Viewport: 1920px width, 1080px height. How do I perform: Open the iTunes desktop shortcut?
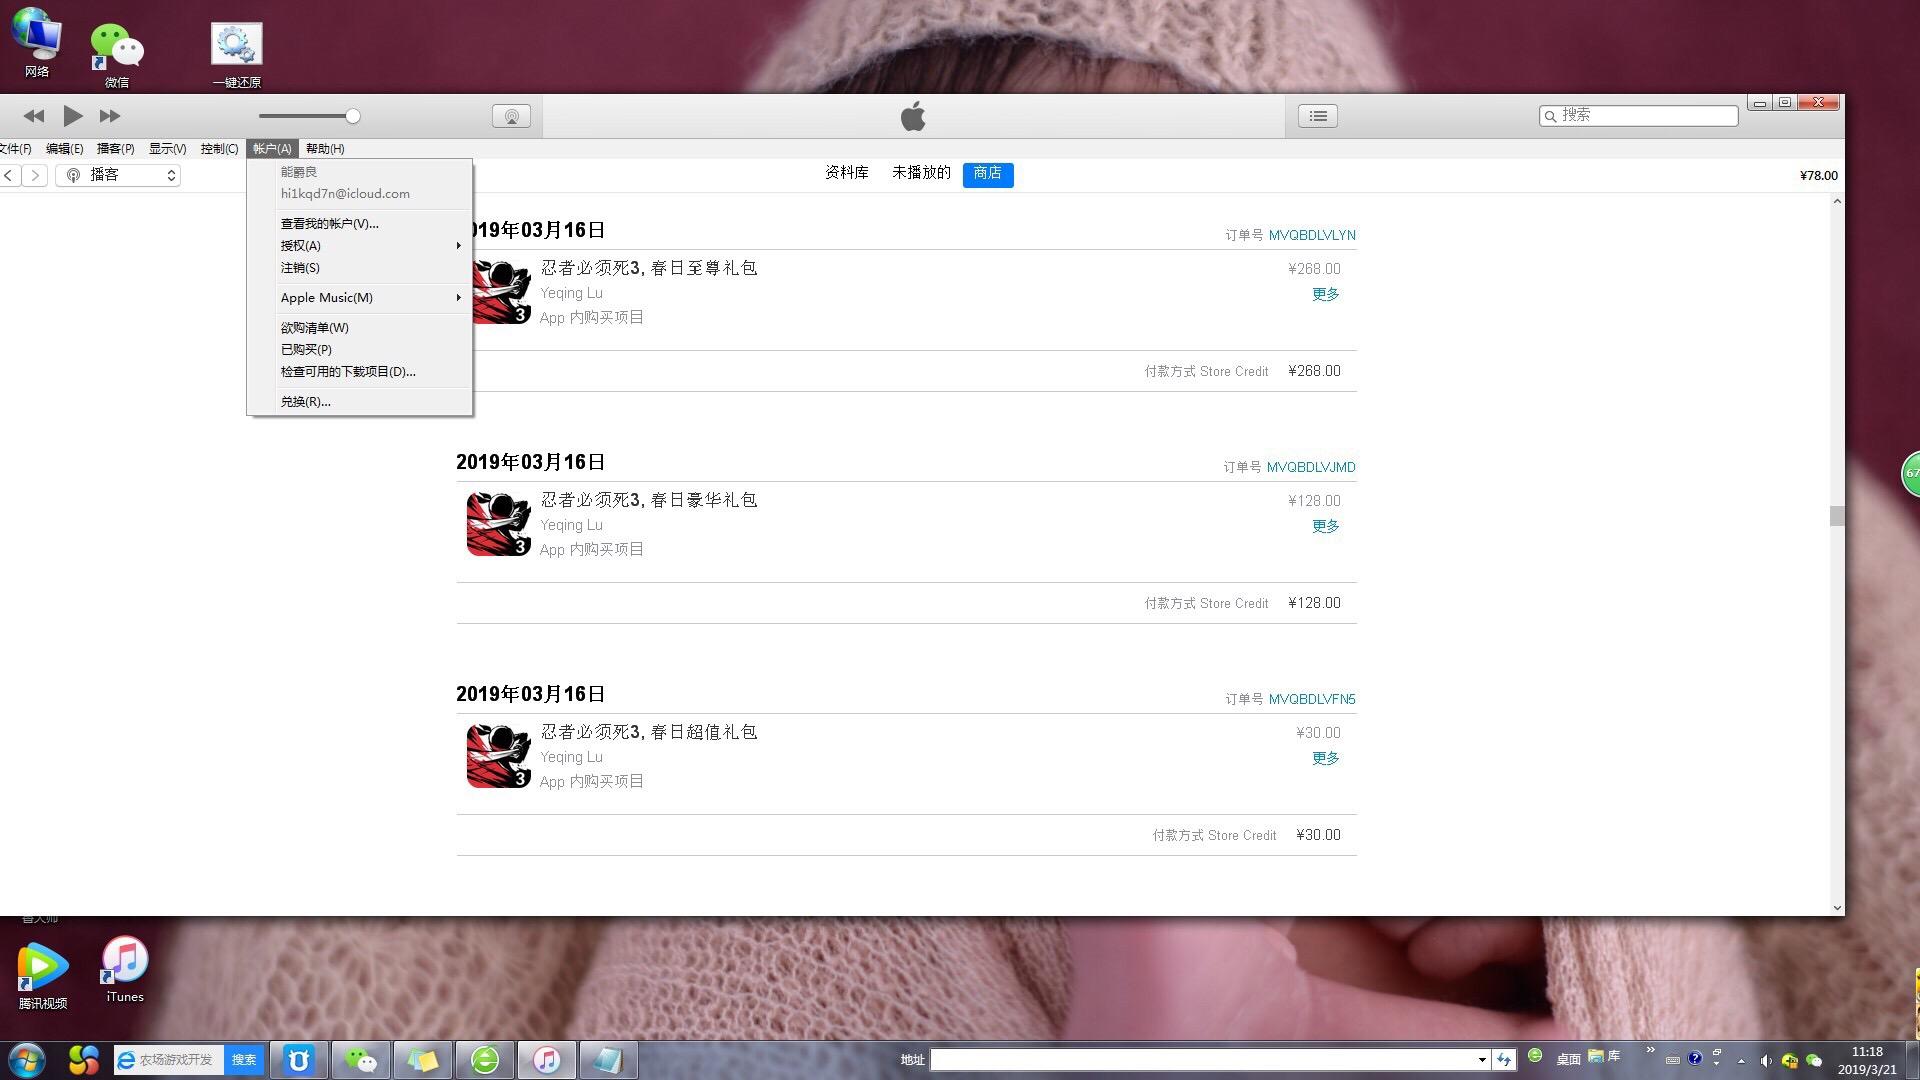pos(125,970)
